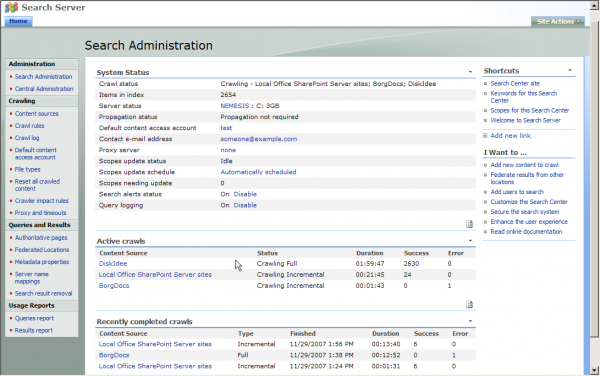Click the Status column header in Active crawls
The width and height of the screenshot is (600, 376).
click(267, 253)
